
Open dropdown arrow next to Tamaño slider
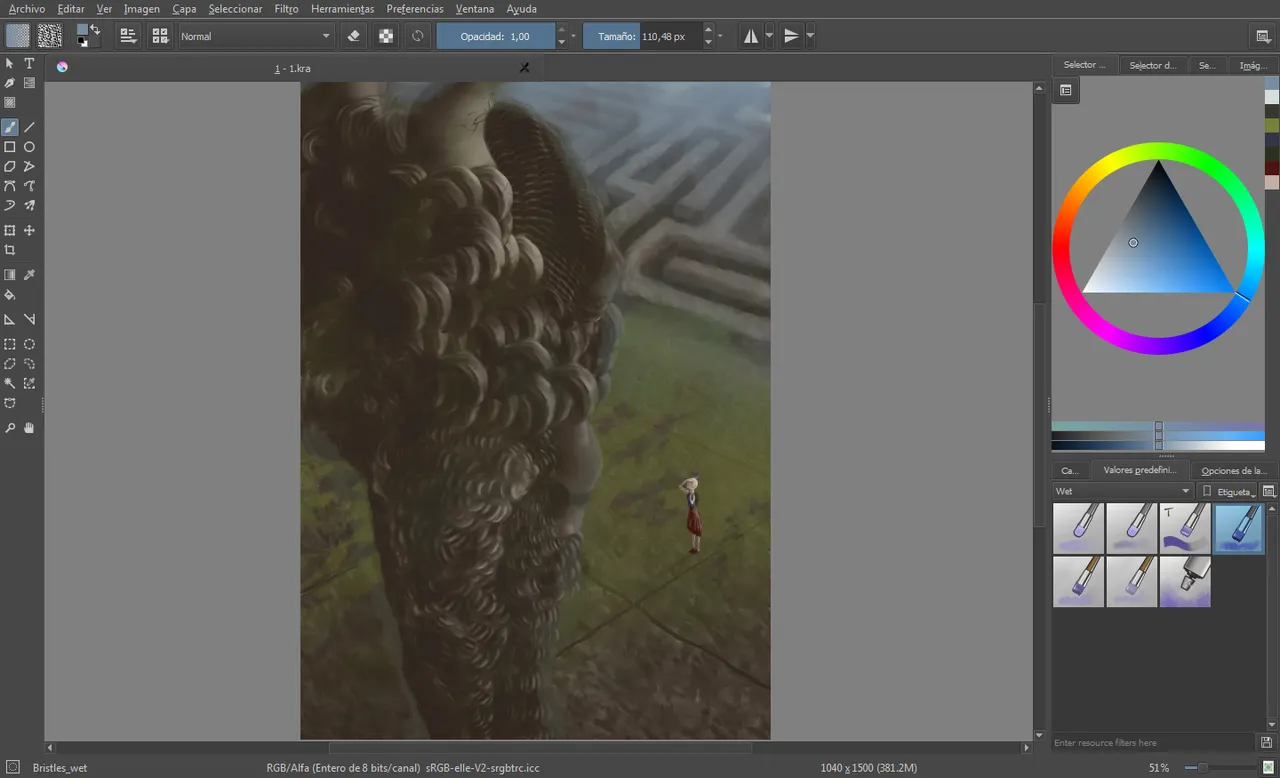720,36
